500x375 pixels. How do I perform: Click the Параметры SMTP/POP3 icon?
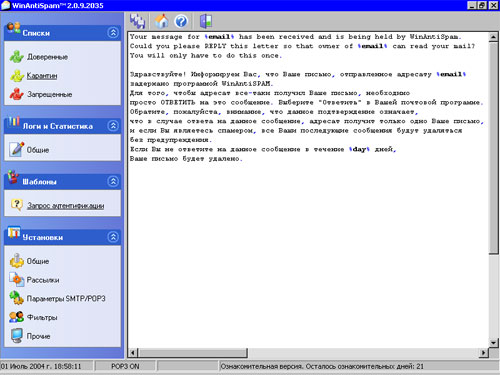(17, 298)
